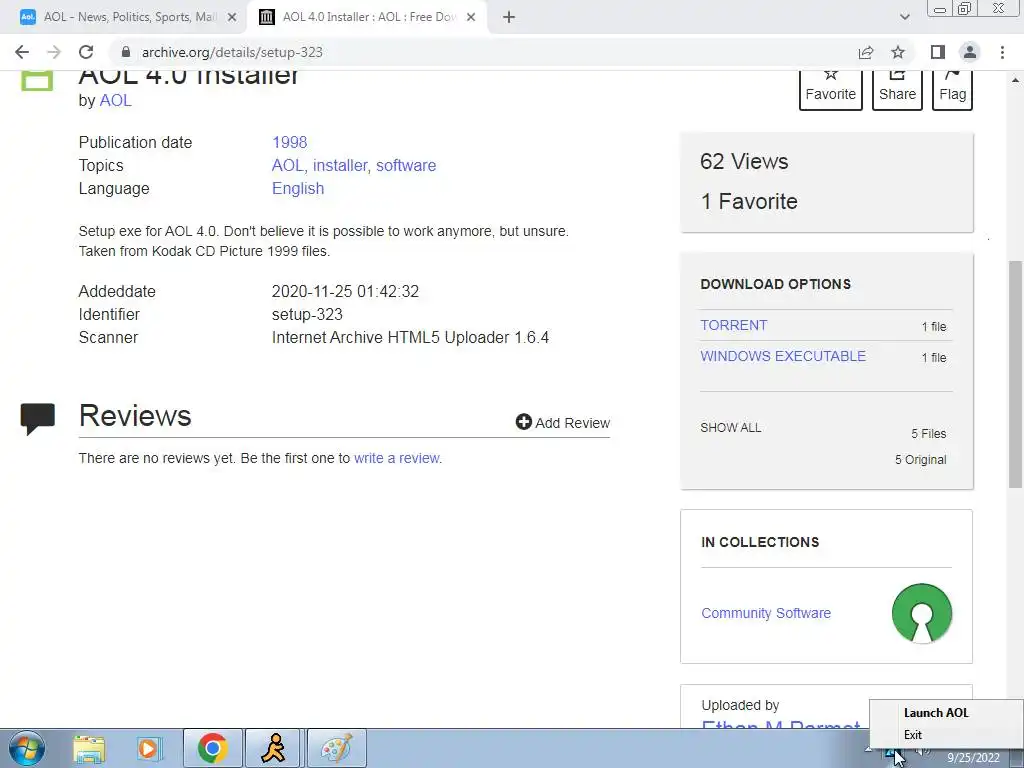Go back using the browser back arrow
Screen dimensions: 1024x768
point(22,52)
